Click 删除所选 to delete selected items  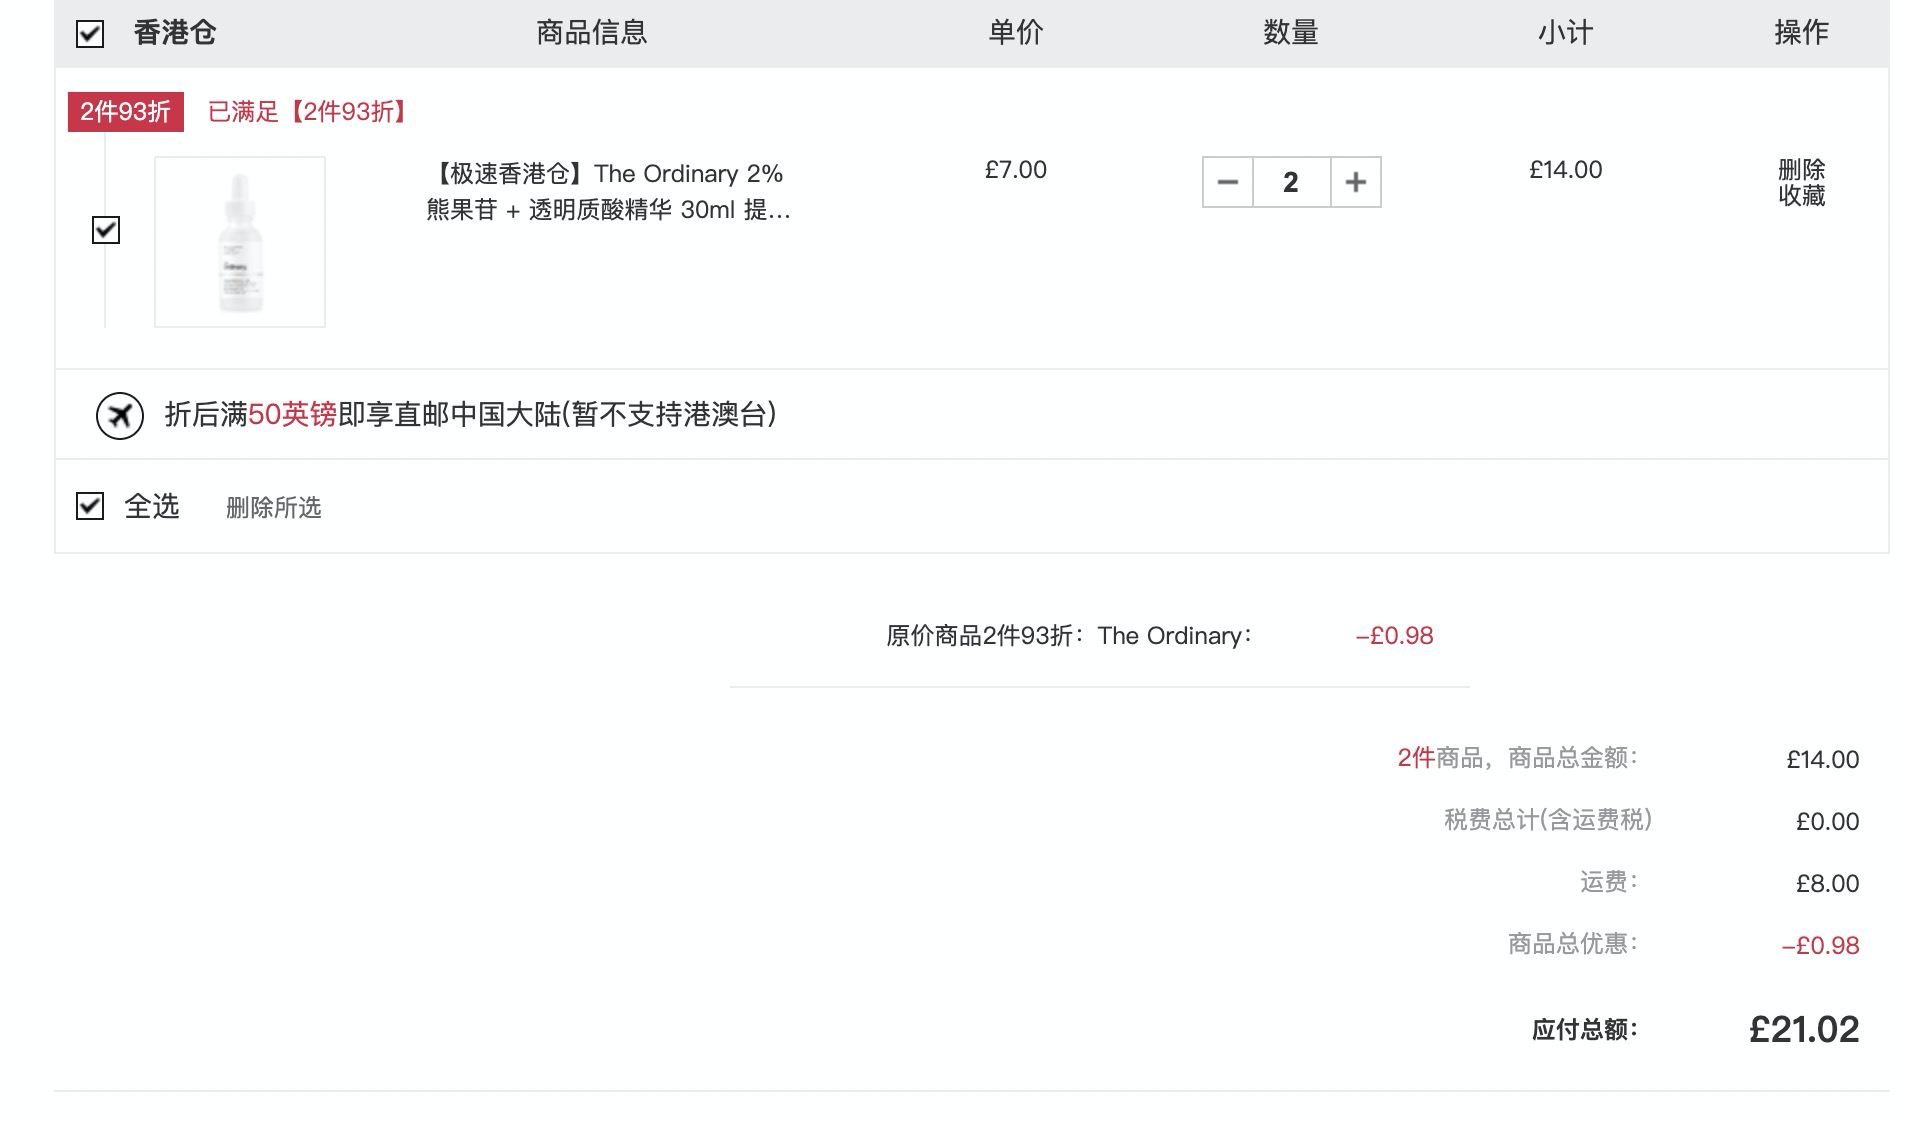click(273, 508)
